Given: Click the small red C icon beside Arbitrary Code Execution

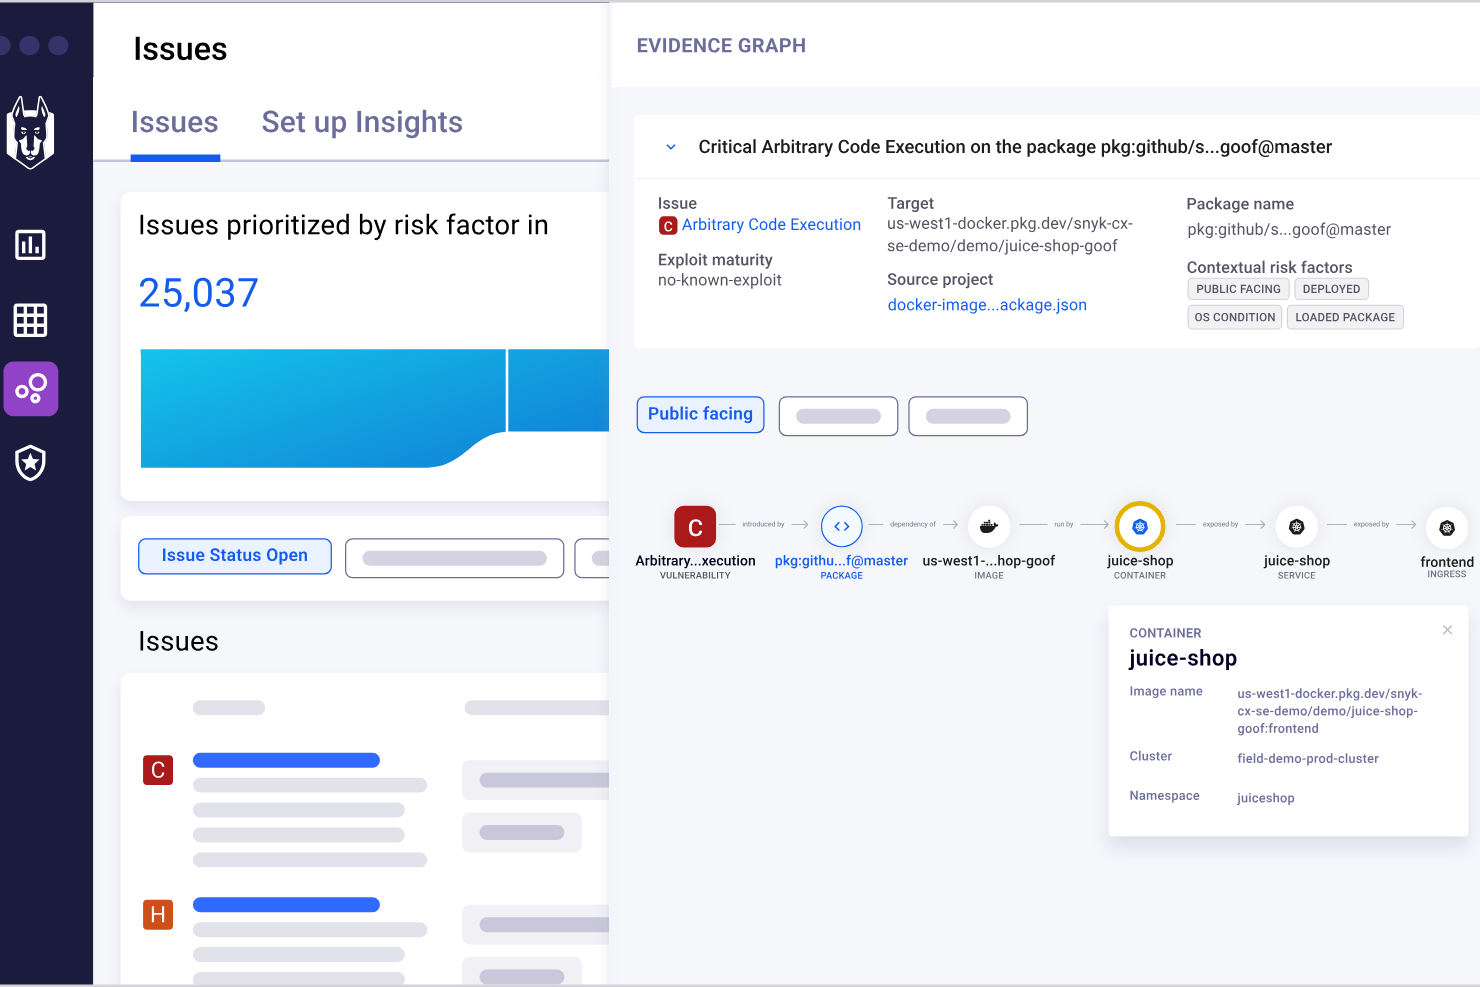Looking at the screenshot, I should 668,226.
